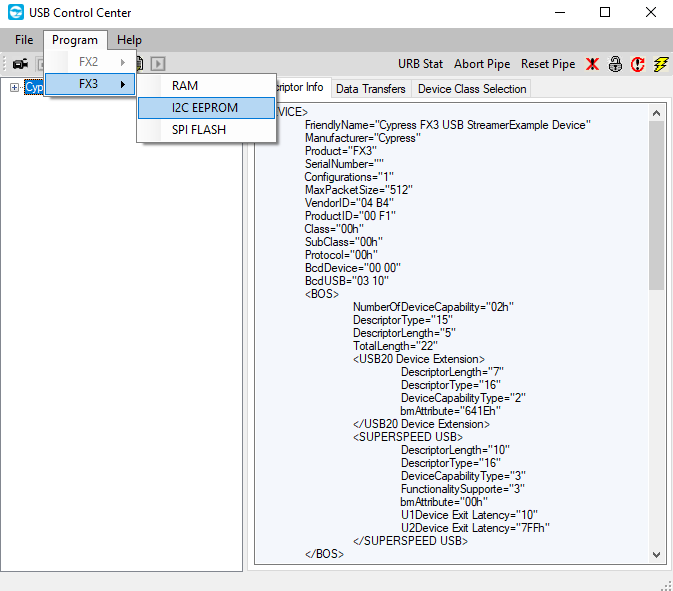Click the TotalLength="22" line
673x591 pixels.
pos(395,346)
